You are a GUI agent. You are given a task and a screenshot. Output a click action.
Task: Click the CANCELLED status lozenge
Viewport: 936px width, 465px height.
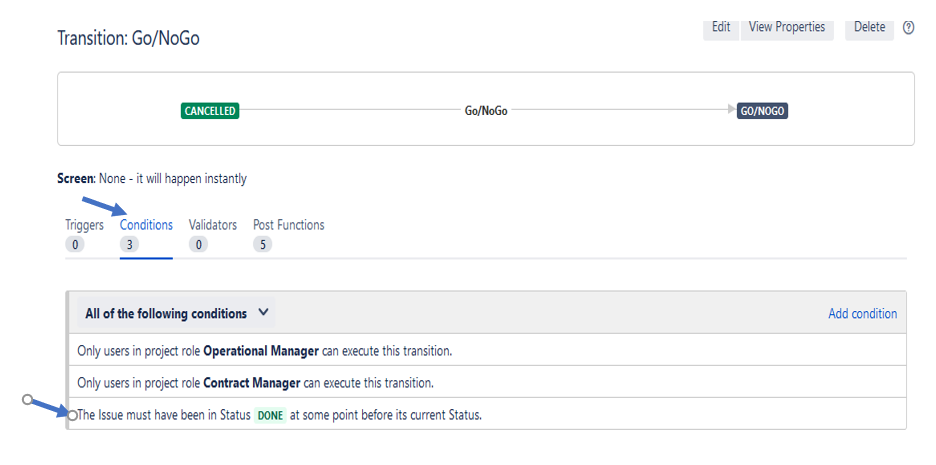(x=210, y=111)
